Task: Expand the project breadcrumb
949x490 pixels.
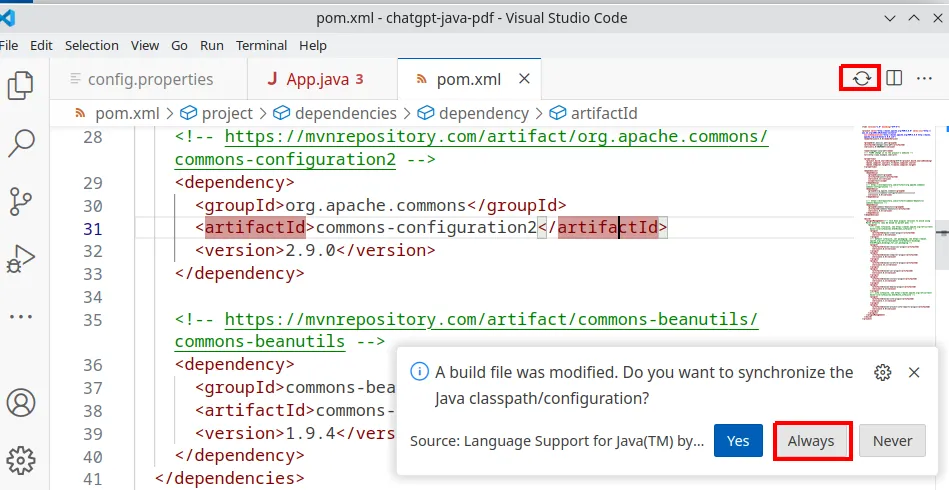Action: pos(217,113)
